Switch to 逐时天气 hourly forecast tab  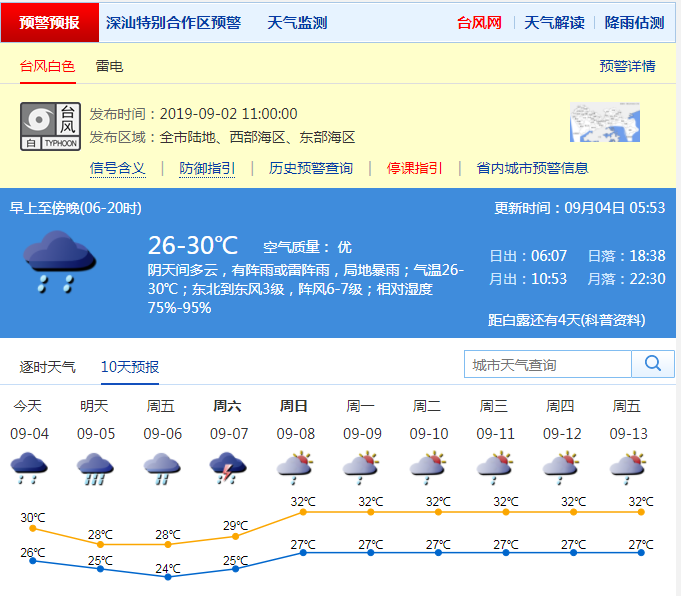point(47,367)
